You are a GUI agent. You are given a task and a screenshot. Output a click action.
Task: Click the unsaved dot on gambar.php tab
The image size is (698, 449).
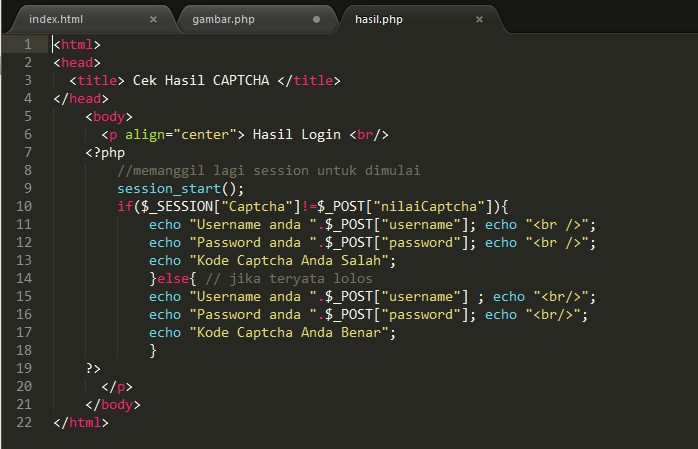coord(317,20)
